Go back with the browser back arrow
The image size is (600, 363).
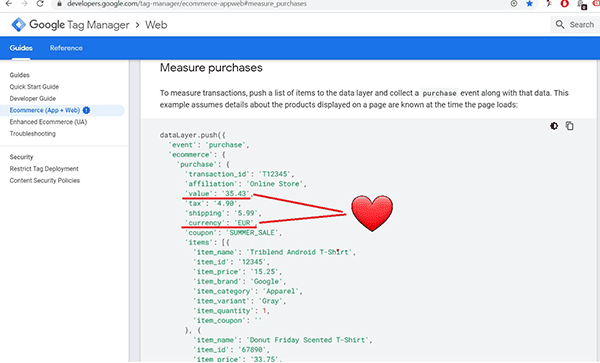point(8,3)
